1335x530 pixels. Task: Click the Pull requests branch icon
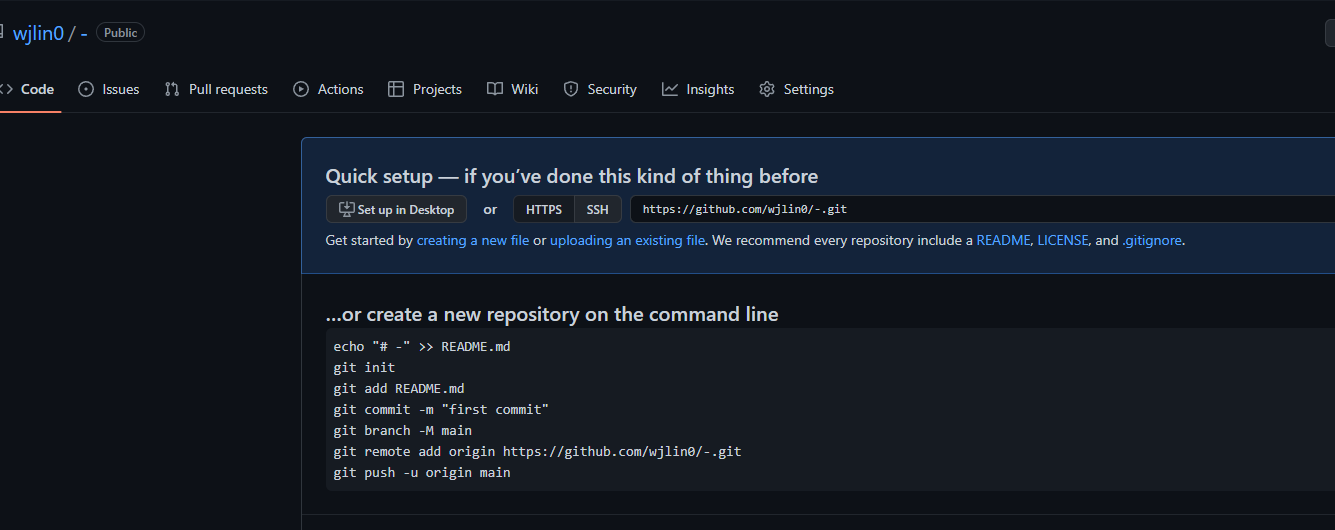coord(172,89)
